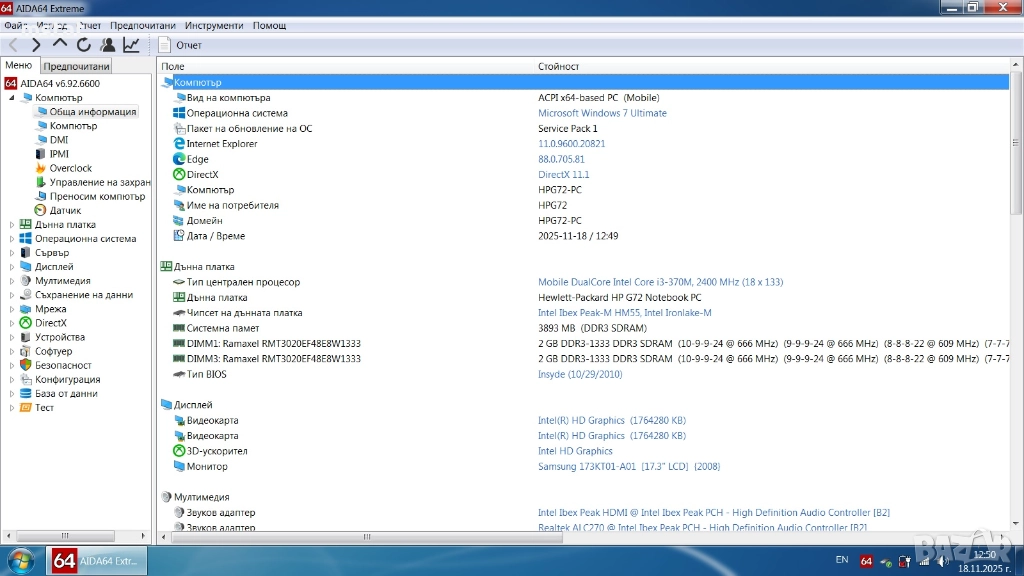1024x576 pixels.
Task: Select the Overclock flame item in tree
Action: tap(70, 168)
